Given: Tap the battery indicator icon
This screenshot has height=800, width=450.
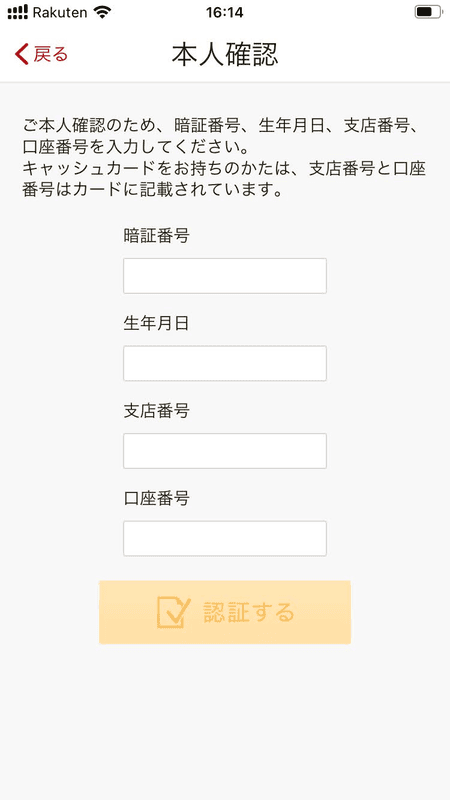Looking at the screenshot, I should pos(428,12).
